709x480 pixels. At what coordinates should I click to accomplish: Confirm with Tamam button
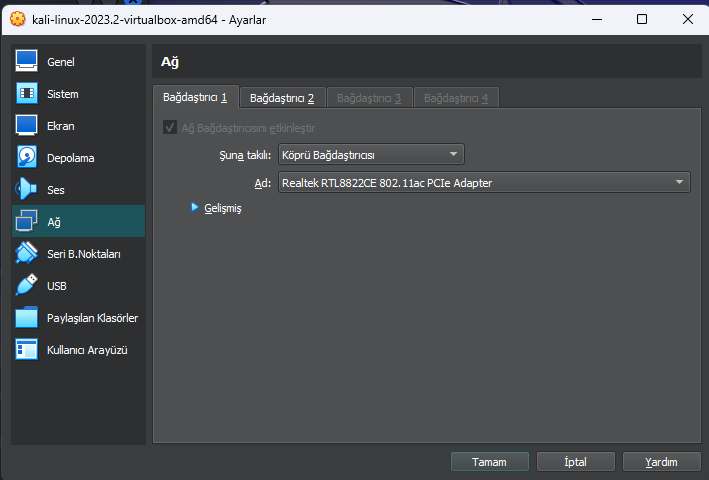pos(490,462)
